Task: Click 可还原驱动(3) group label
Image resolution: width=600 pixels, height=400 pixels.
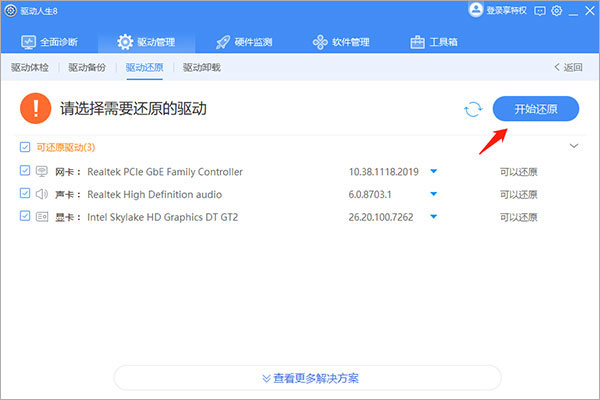Action: pyautogui.click(x=66, y=147)
